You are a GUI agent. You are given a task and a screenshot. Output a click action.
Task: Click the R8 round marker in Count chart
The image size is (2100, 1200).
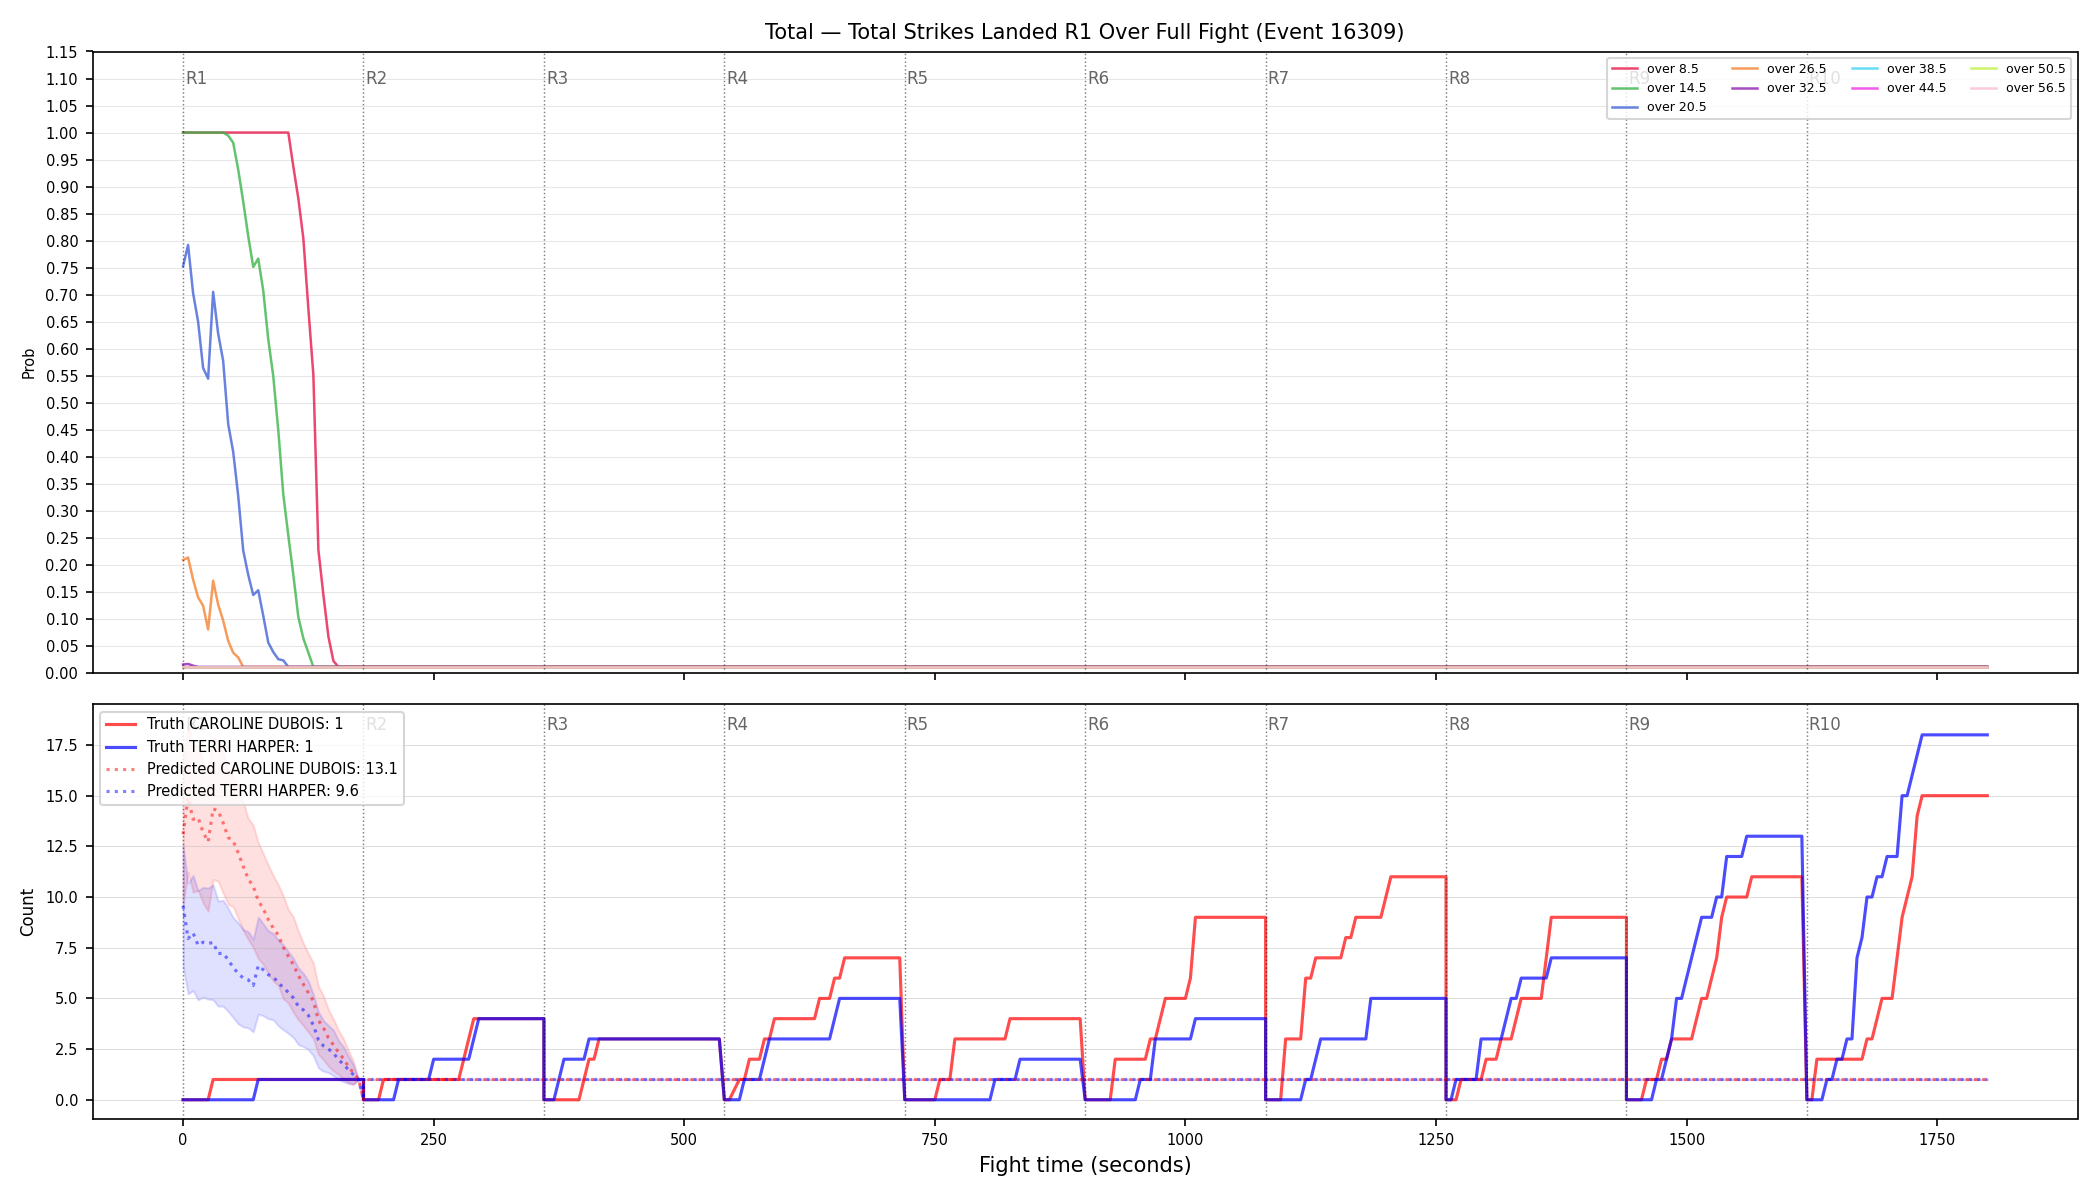pyautogui.click(x=1459, y=724)
